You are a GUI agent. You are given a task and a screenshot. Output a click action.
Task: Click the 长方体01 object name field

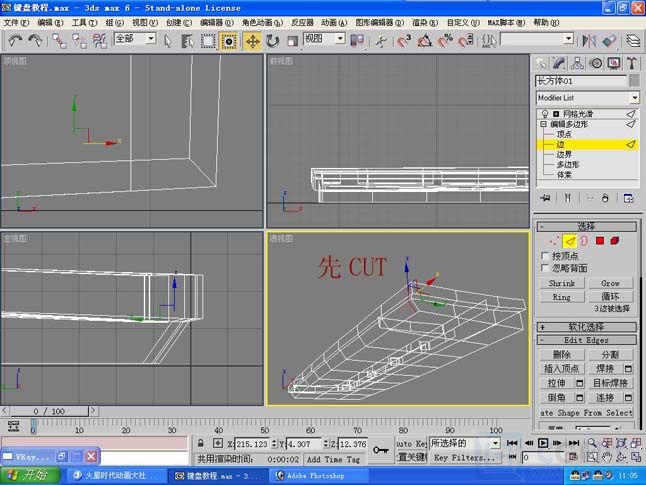tap(581, 81)
